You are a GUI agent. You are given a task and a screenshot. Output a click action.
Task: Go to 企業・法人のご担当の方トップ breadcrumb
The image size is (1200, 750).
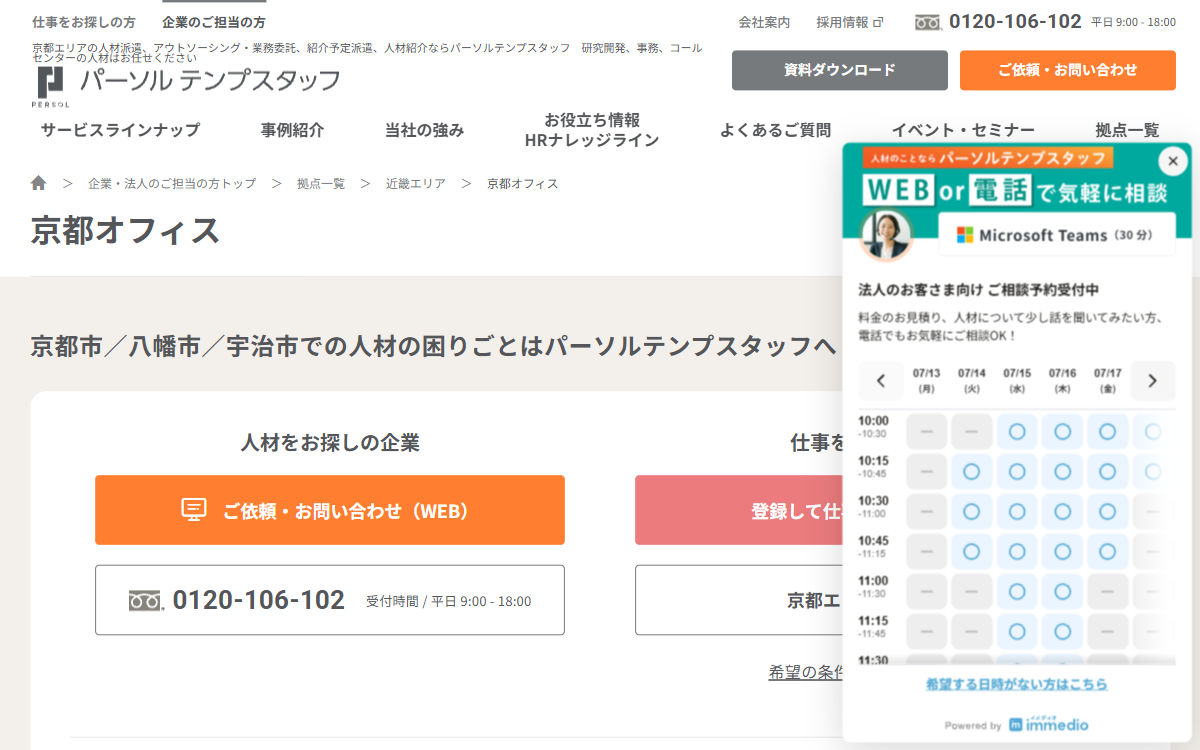point(172,184)
